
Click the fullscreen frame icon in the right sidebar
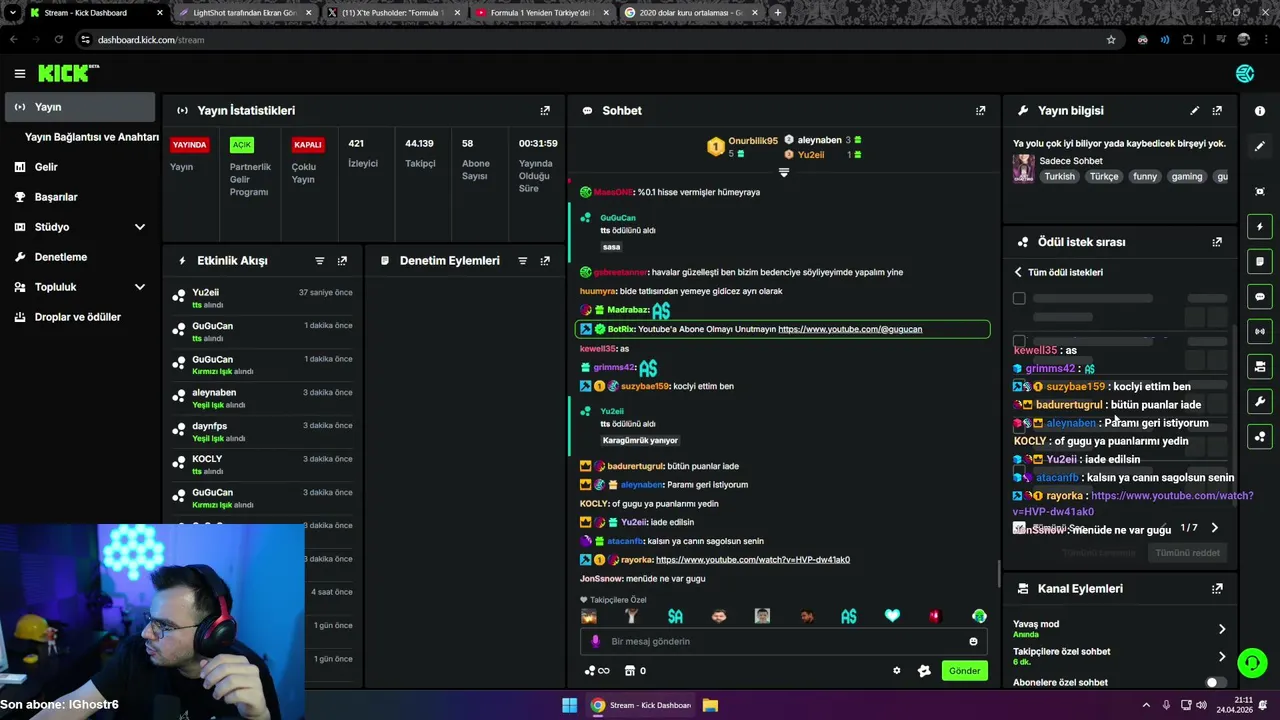pyautogui.click(x=1260, y=191)
